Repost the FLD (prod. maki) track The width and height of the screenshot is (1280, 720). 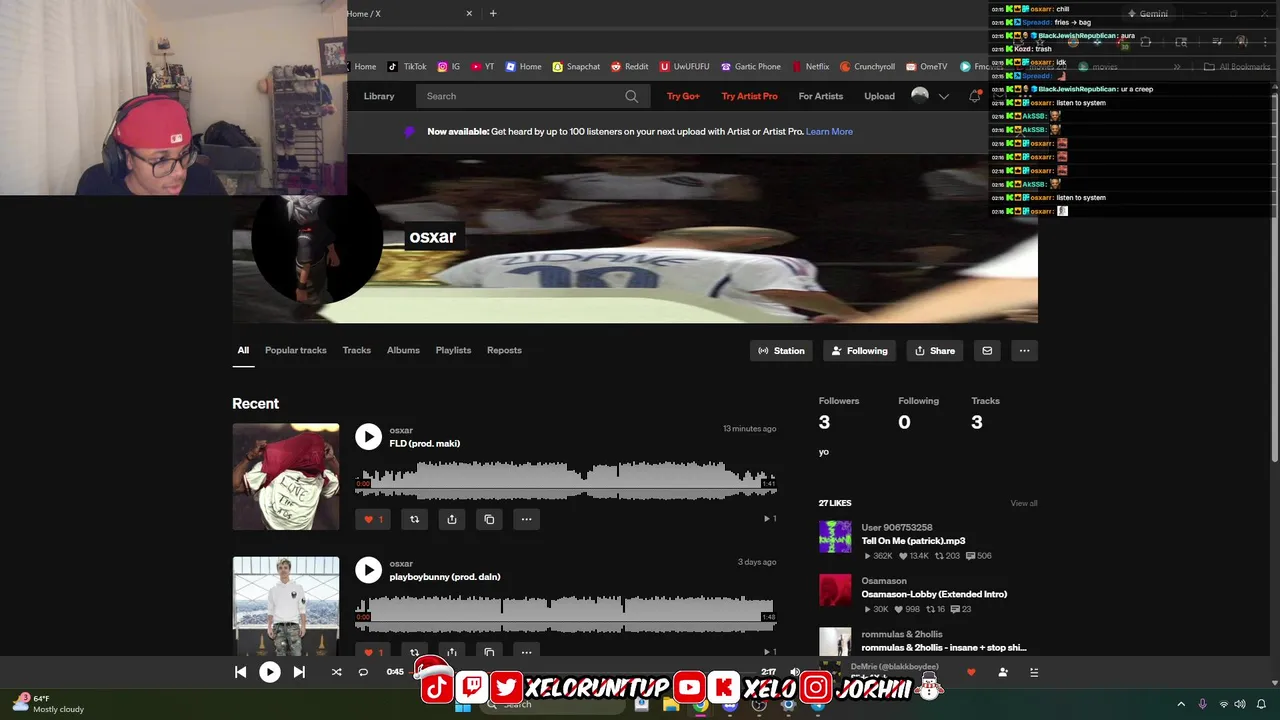click(414, 519)
